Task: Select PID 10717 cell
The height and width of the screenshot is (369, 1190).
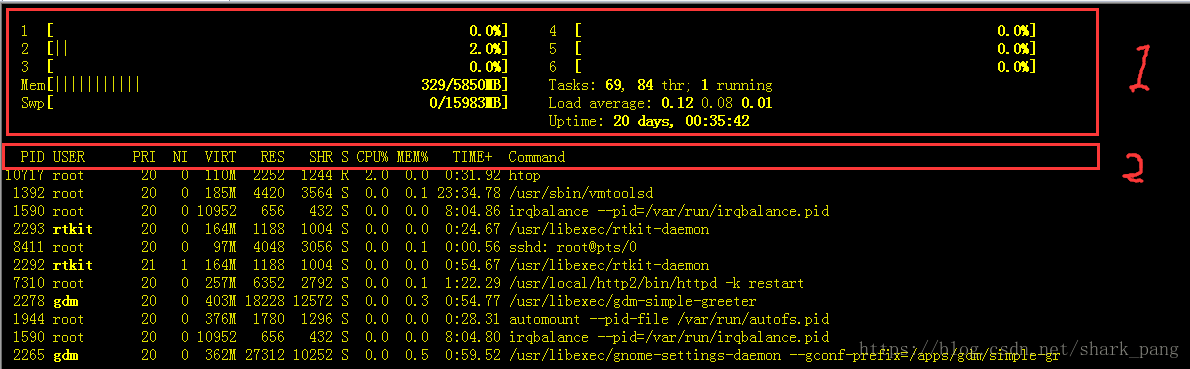Action: point(24,175)
